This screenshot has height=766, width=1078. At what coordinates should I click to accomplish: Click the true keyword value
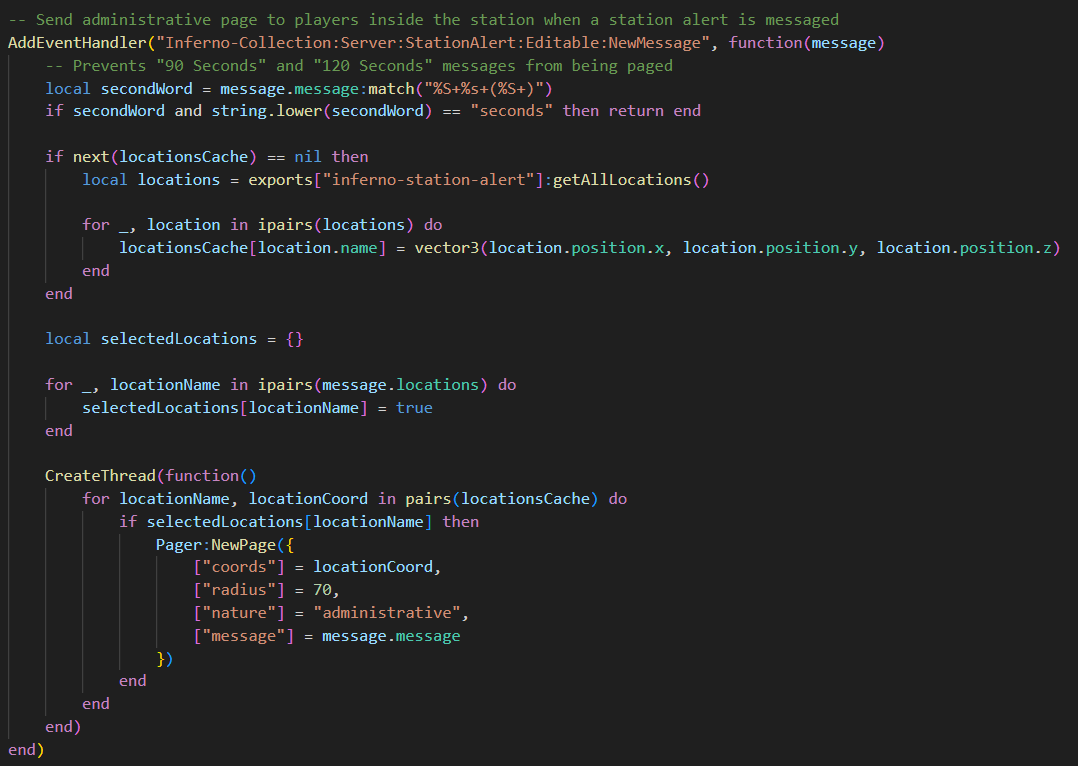tap(414, 408)
